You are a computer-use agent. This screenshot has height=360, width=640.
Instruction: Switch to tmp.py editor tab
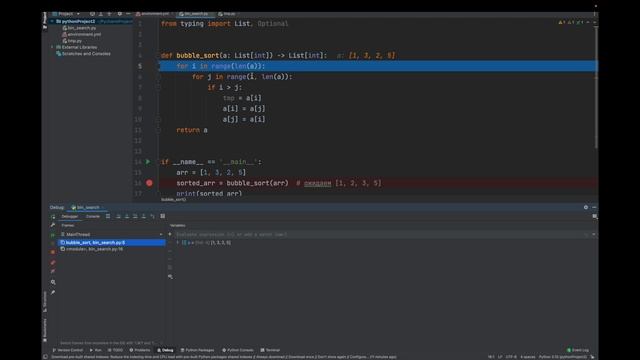pyautogui.click(x=227, y=14)
